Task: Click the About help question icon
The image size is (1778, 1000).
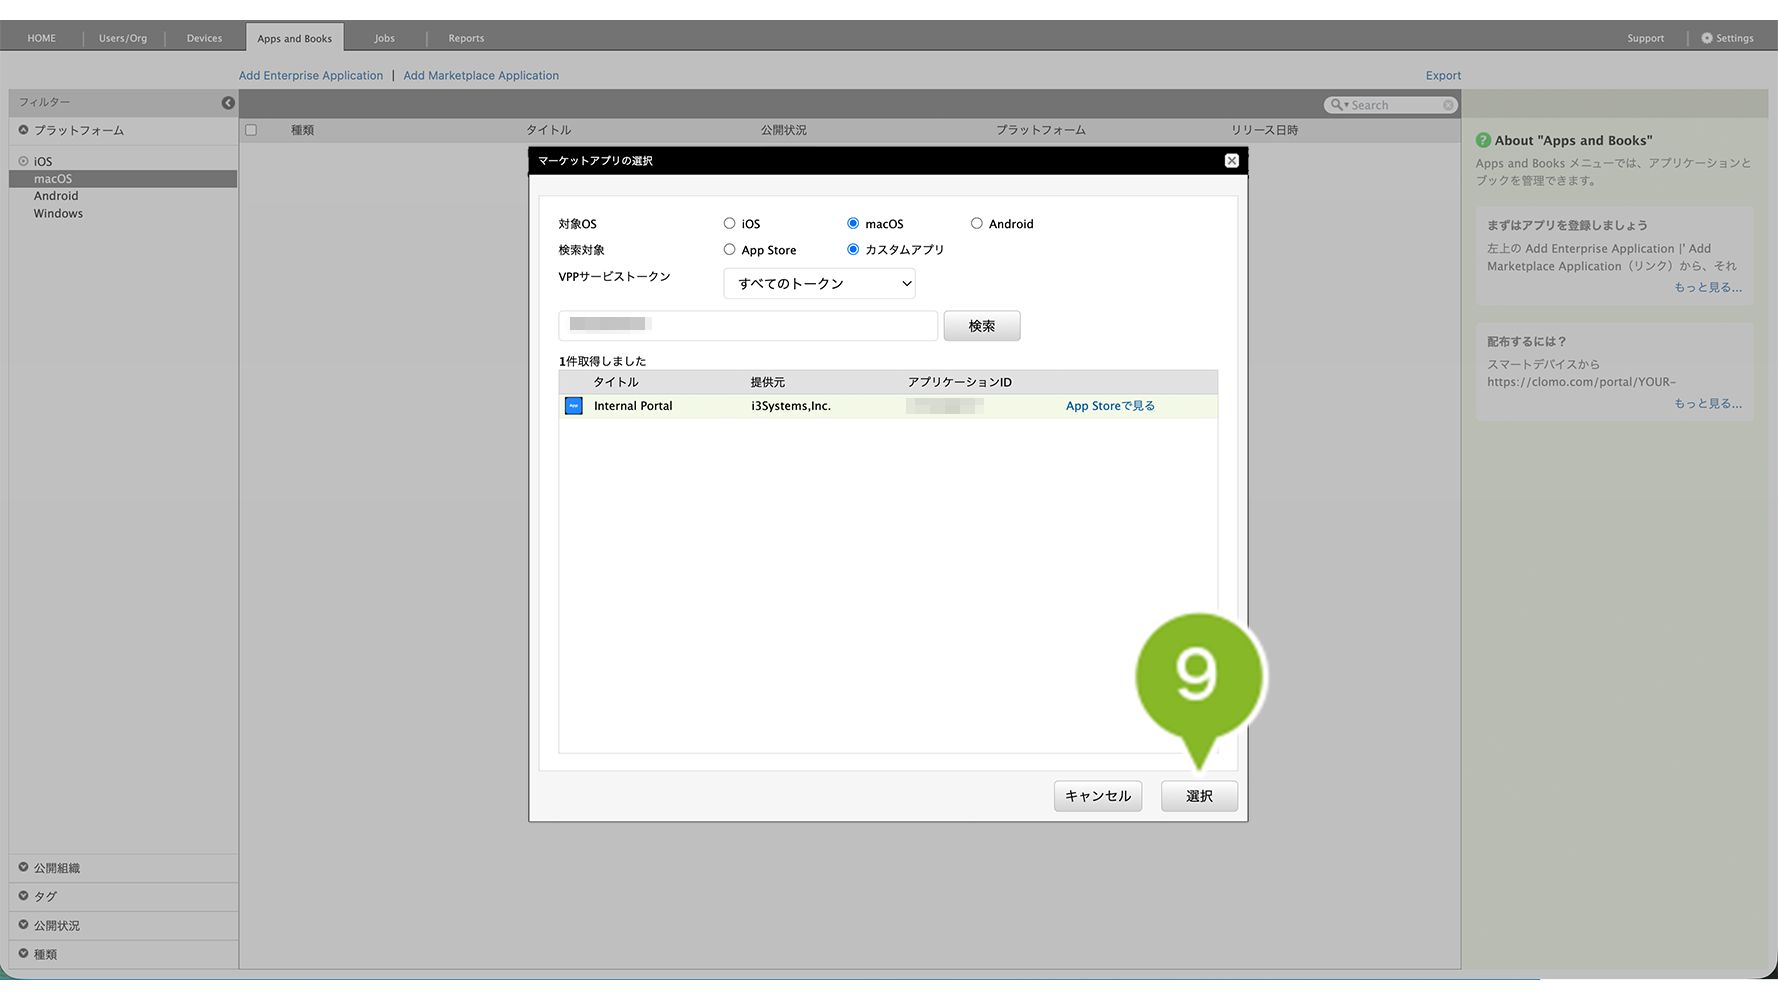Action: (1483, 141)
